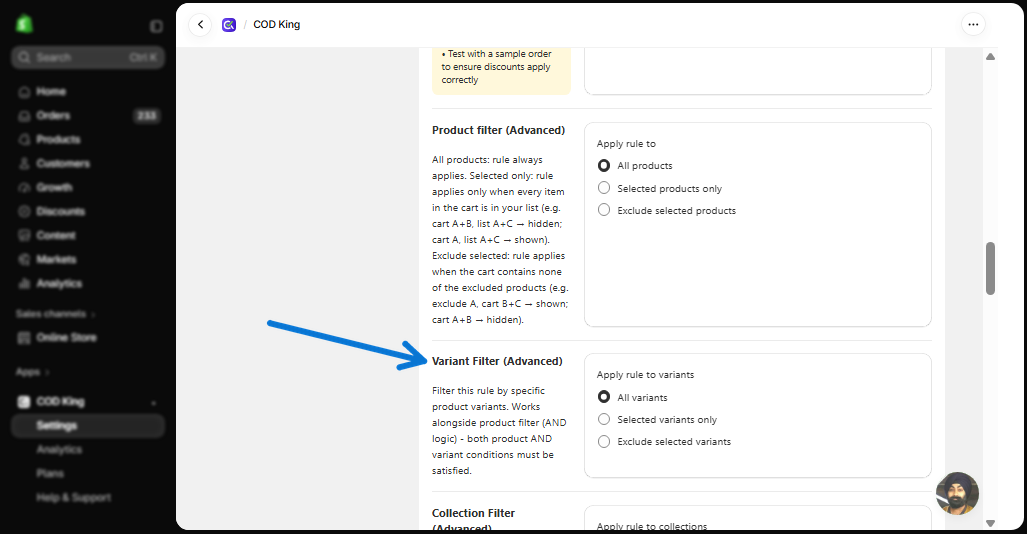Open the three-dot more options menu
This screenshot has height=534, width=1027.
click(x=973, y=25)
